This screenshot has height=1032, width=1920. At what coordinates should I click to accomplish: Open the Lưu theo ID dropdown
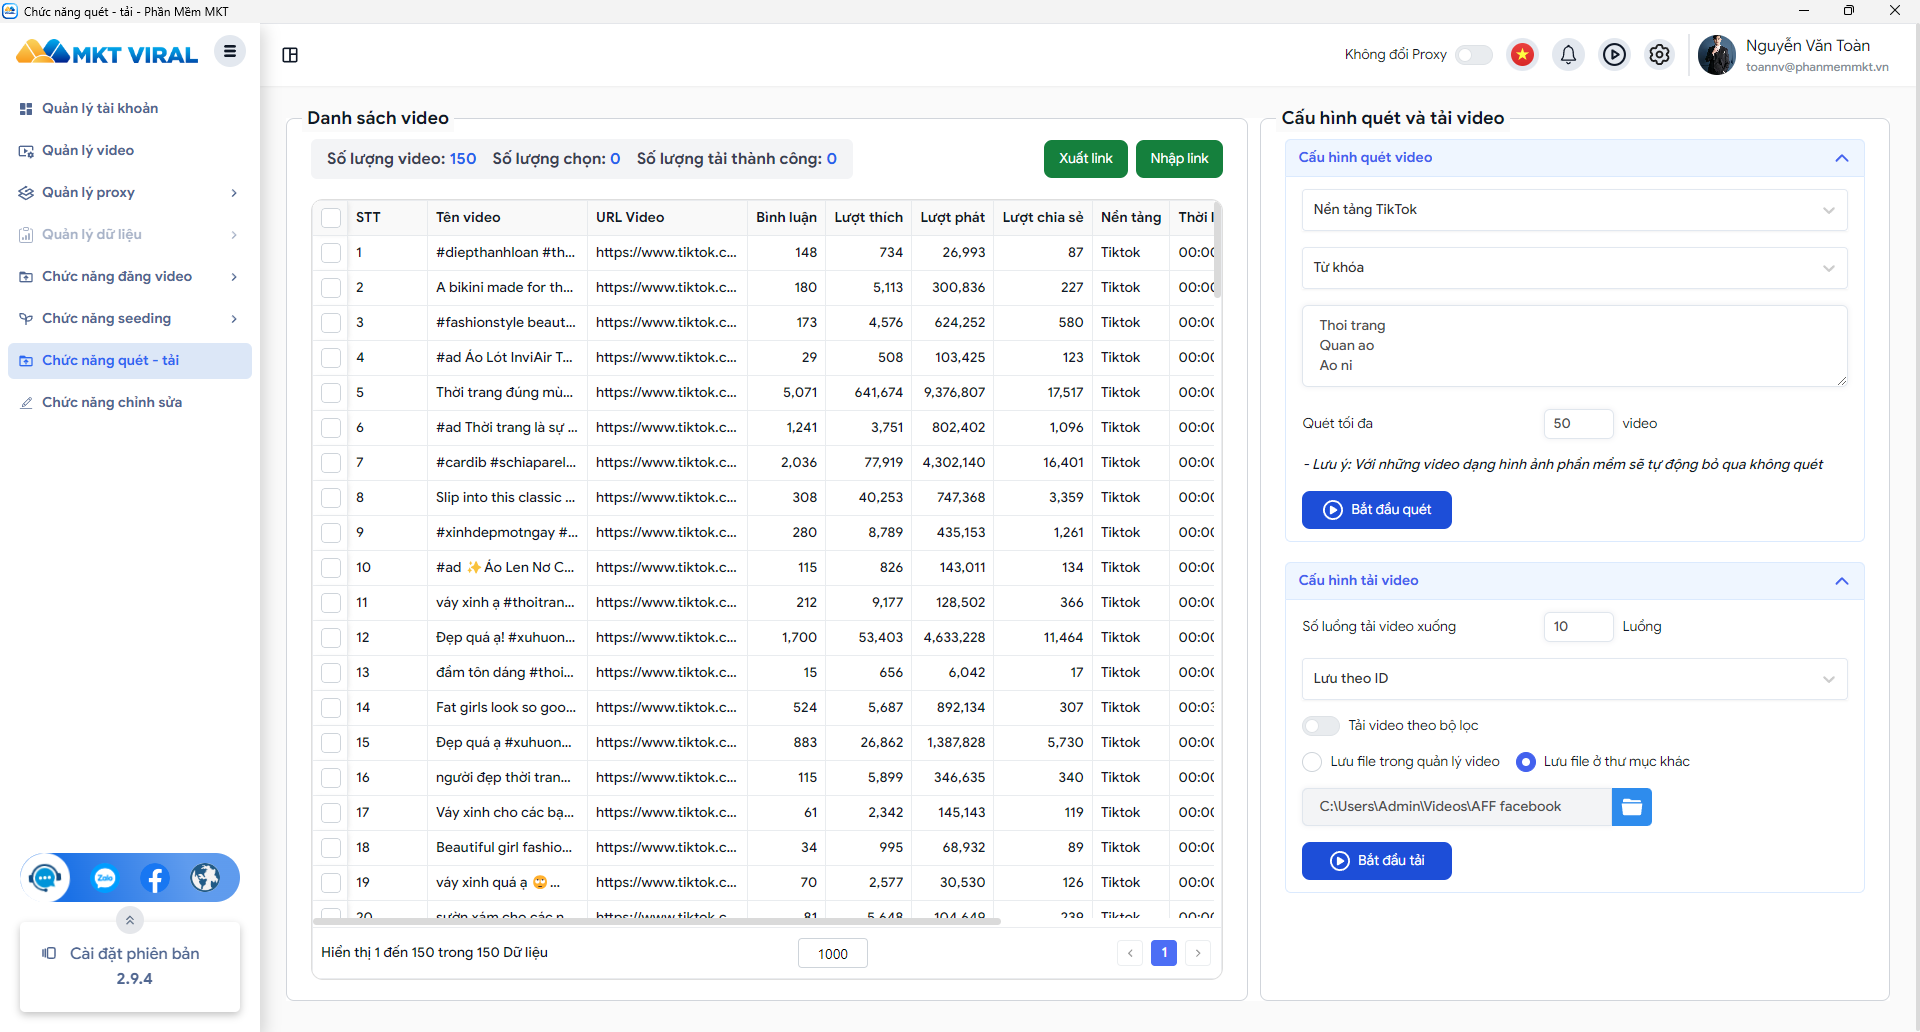pos(1574,679)
